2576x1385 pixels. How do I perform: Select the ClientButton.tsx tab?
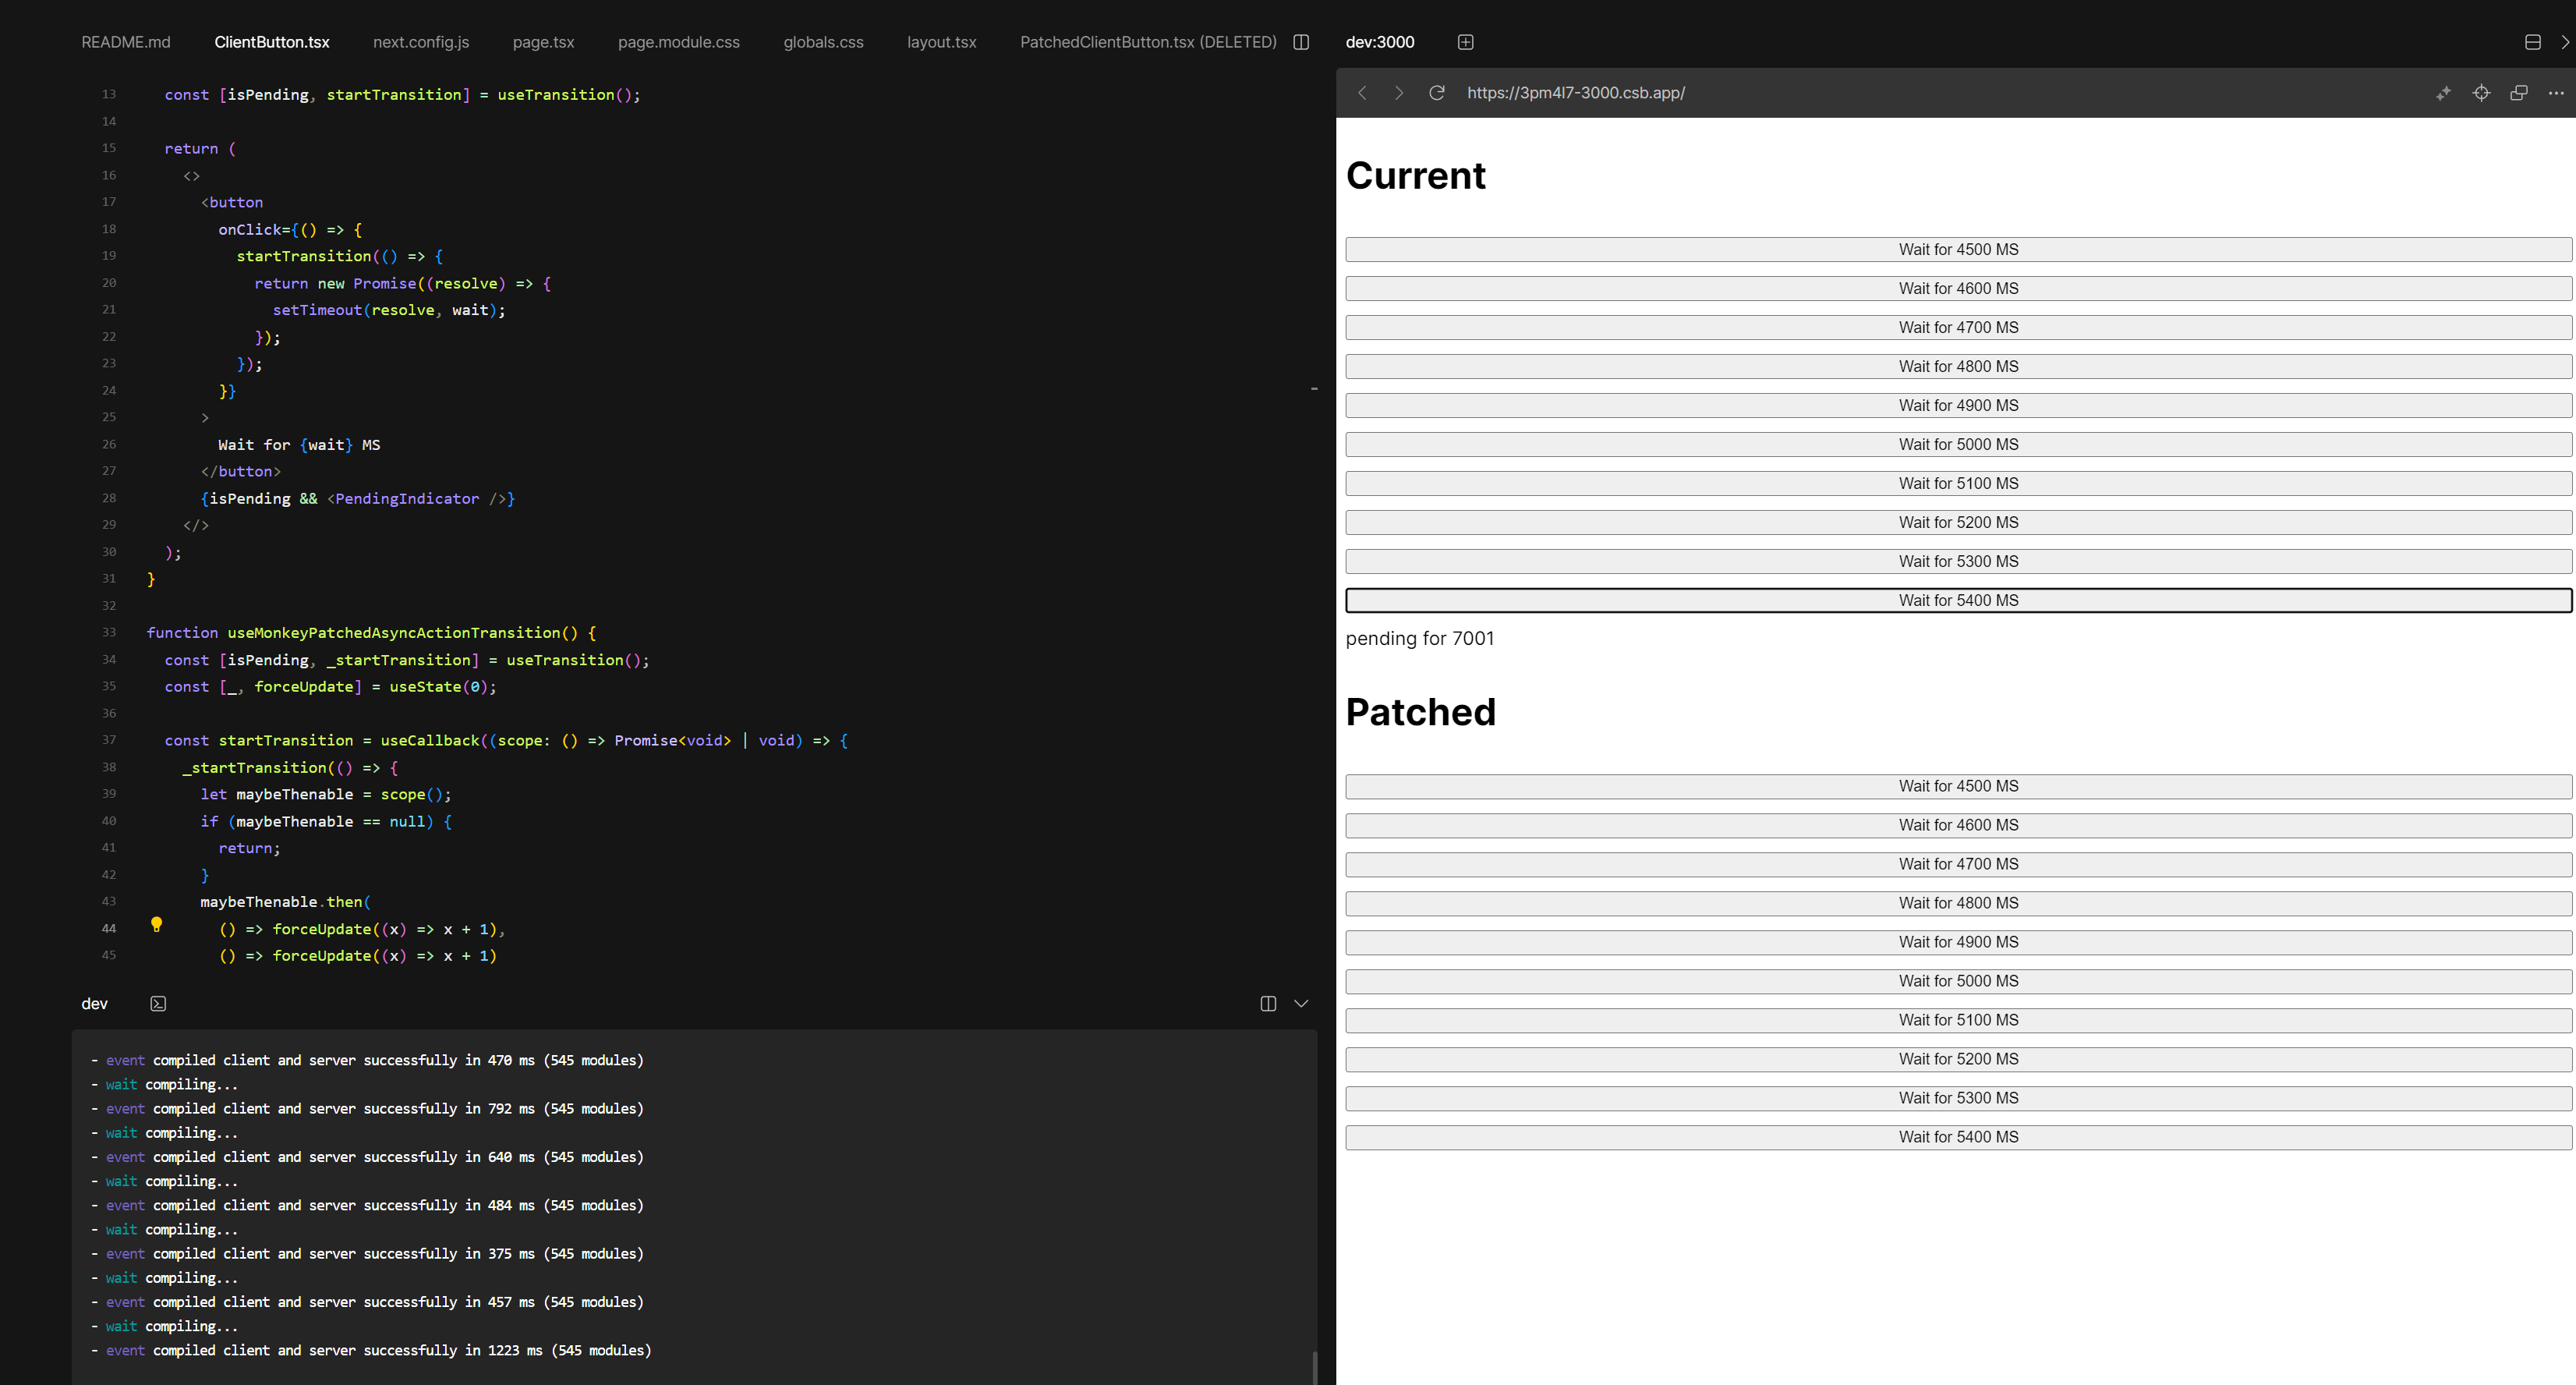click(272, 42)
